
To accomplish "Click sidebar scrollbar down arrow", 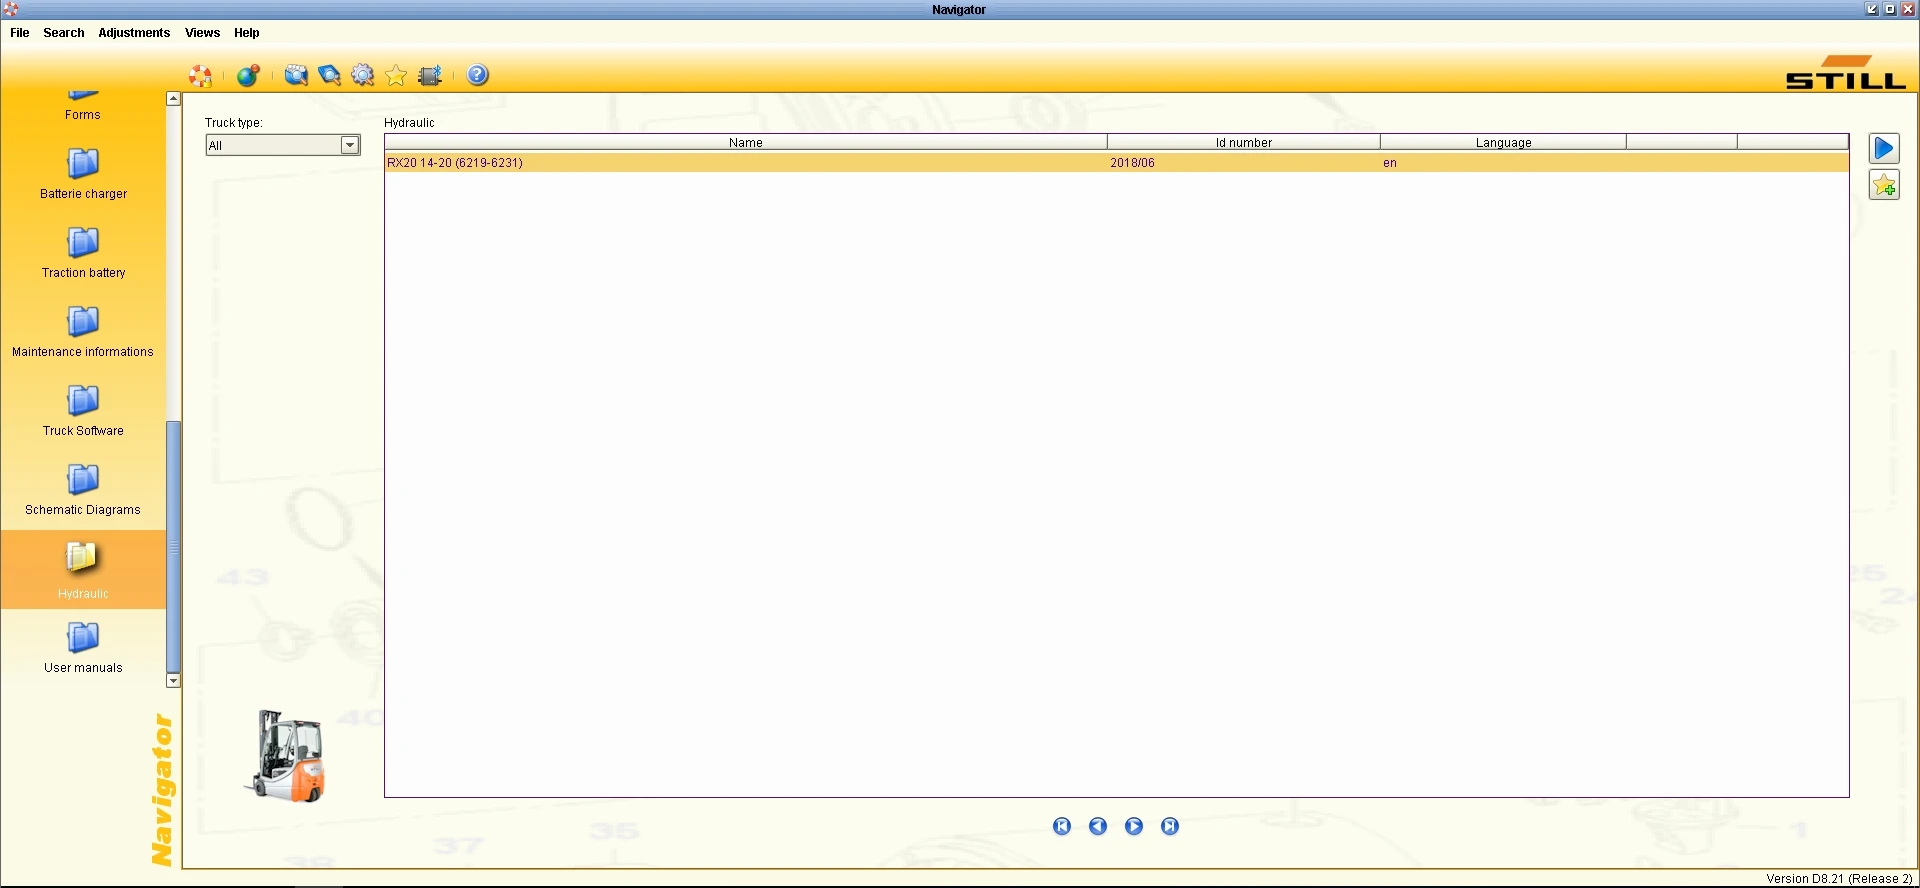I will (173, 681).
